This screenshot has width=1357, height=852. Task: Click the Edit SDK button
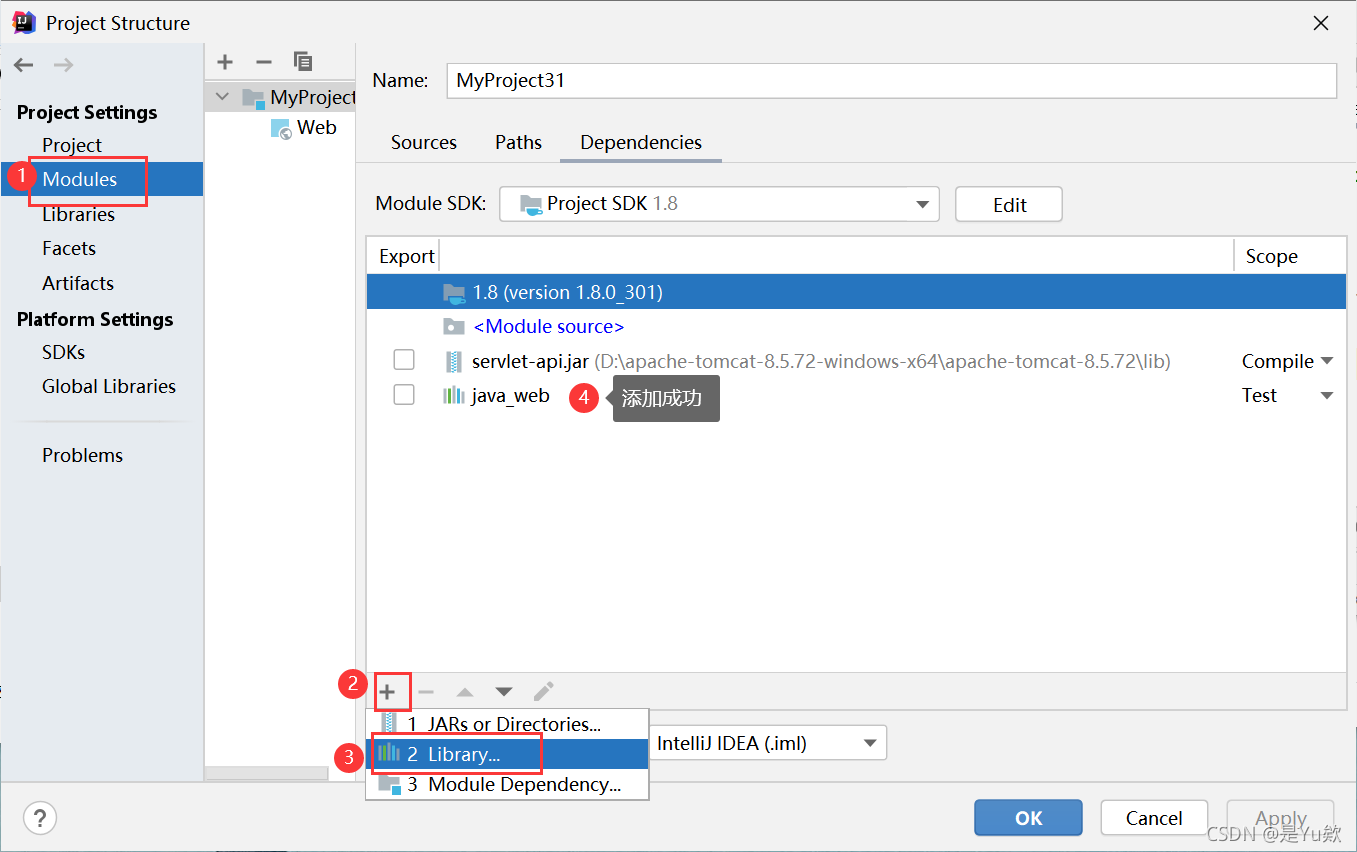(1008, 204)
